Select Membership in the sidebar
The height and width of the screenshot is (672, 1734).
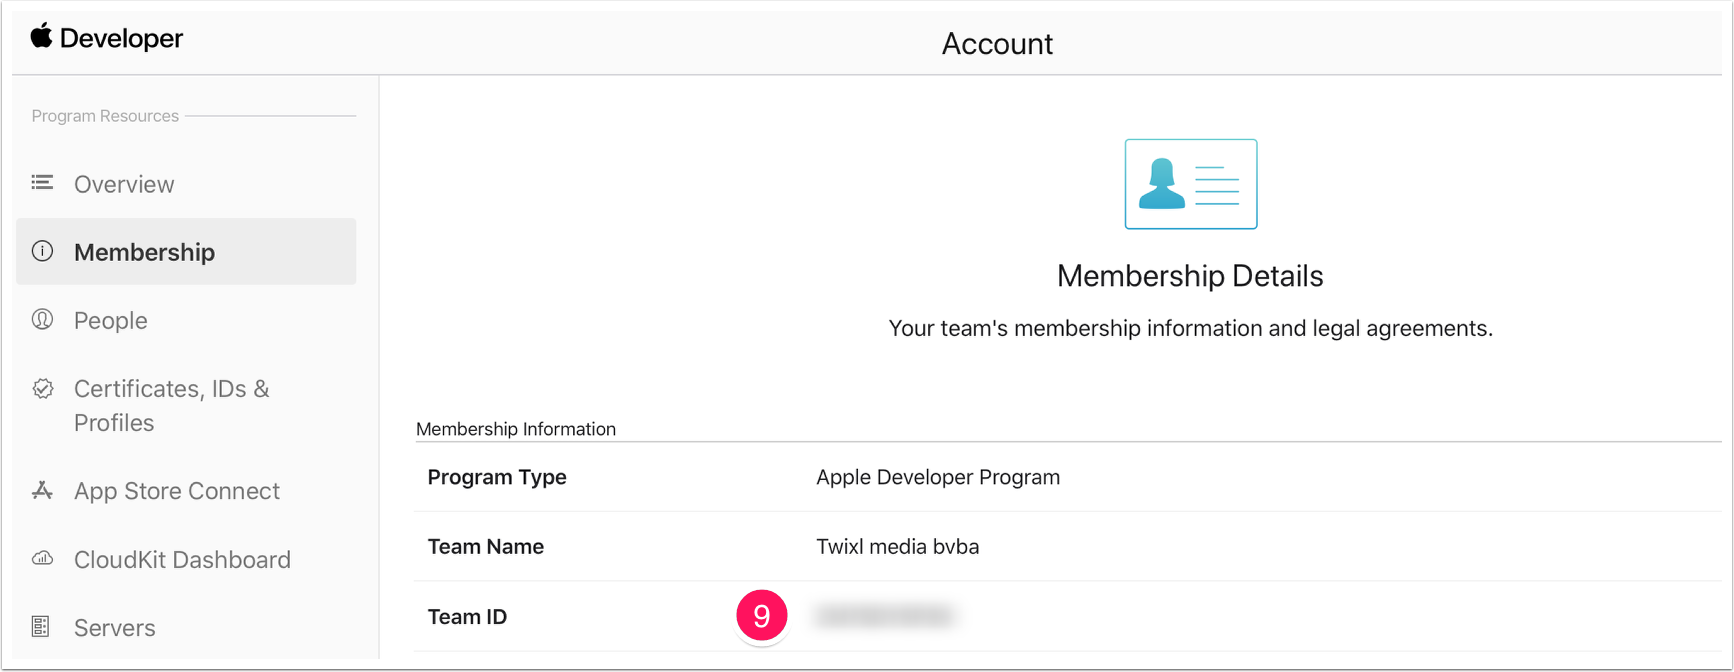[x=186, y=252]
